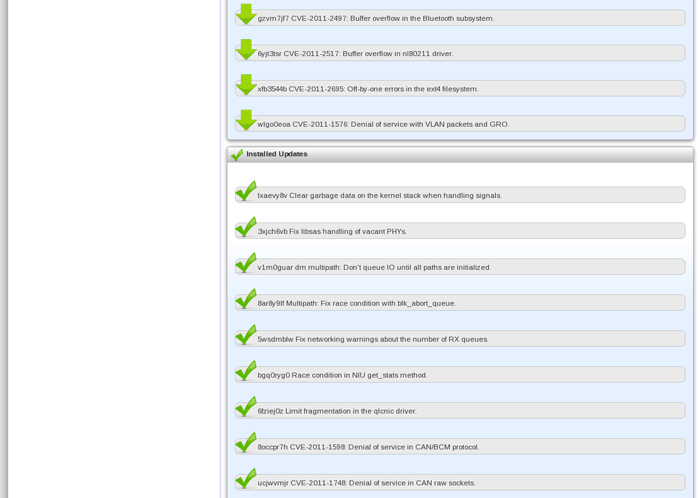Screen dimensions: 700x498
Task: Click checkmark icon in Installed Updates header
Action: 237,155
